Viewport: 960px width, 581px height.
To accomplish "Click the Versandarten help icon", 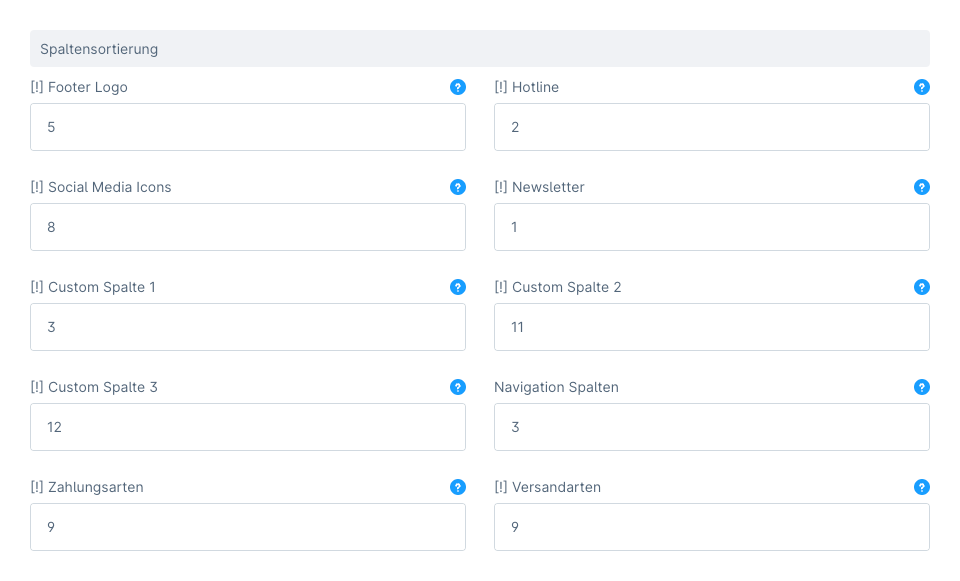I will click(x=922, y=487).
